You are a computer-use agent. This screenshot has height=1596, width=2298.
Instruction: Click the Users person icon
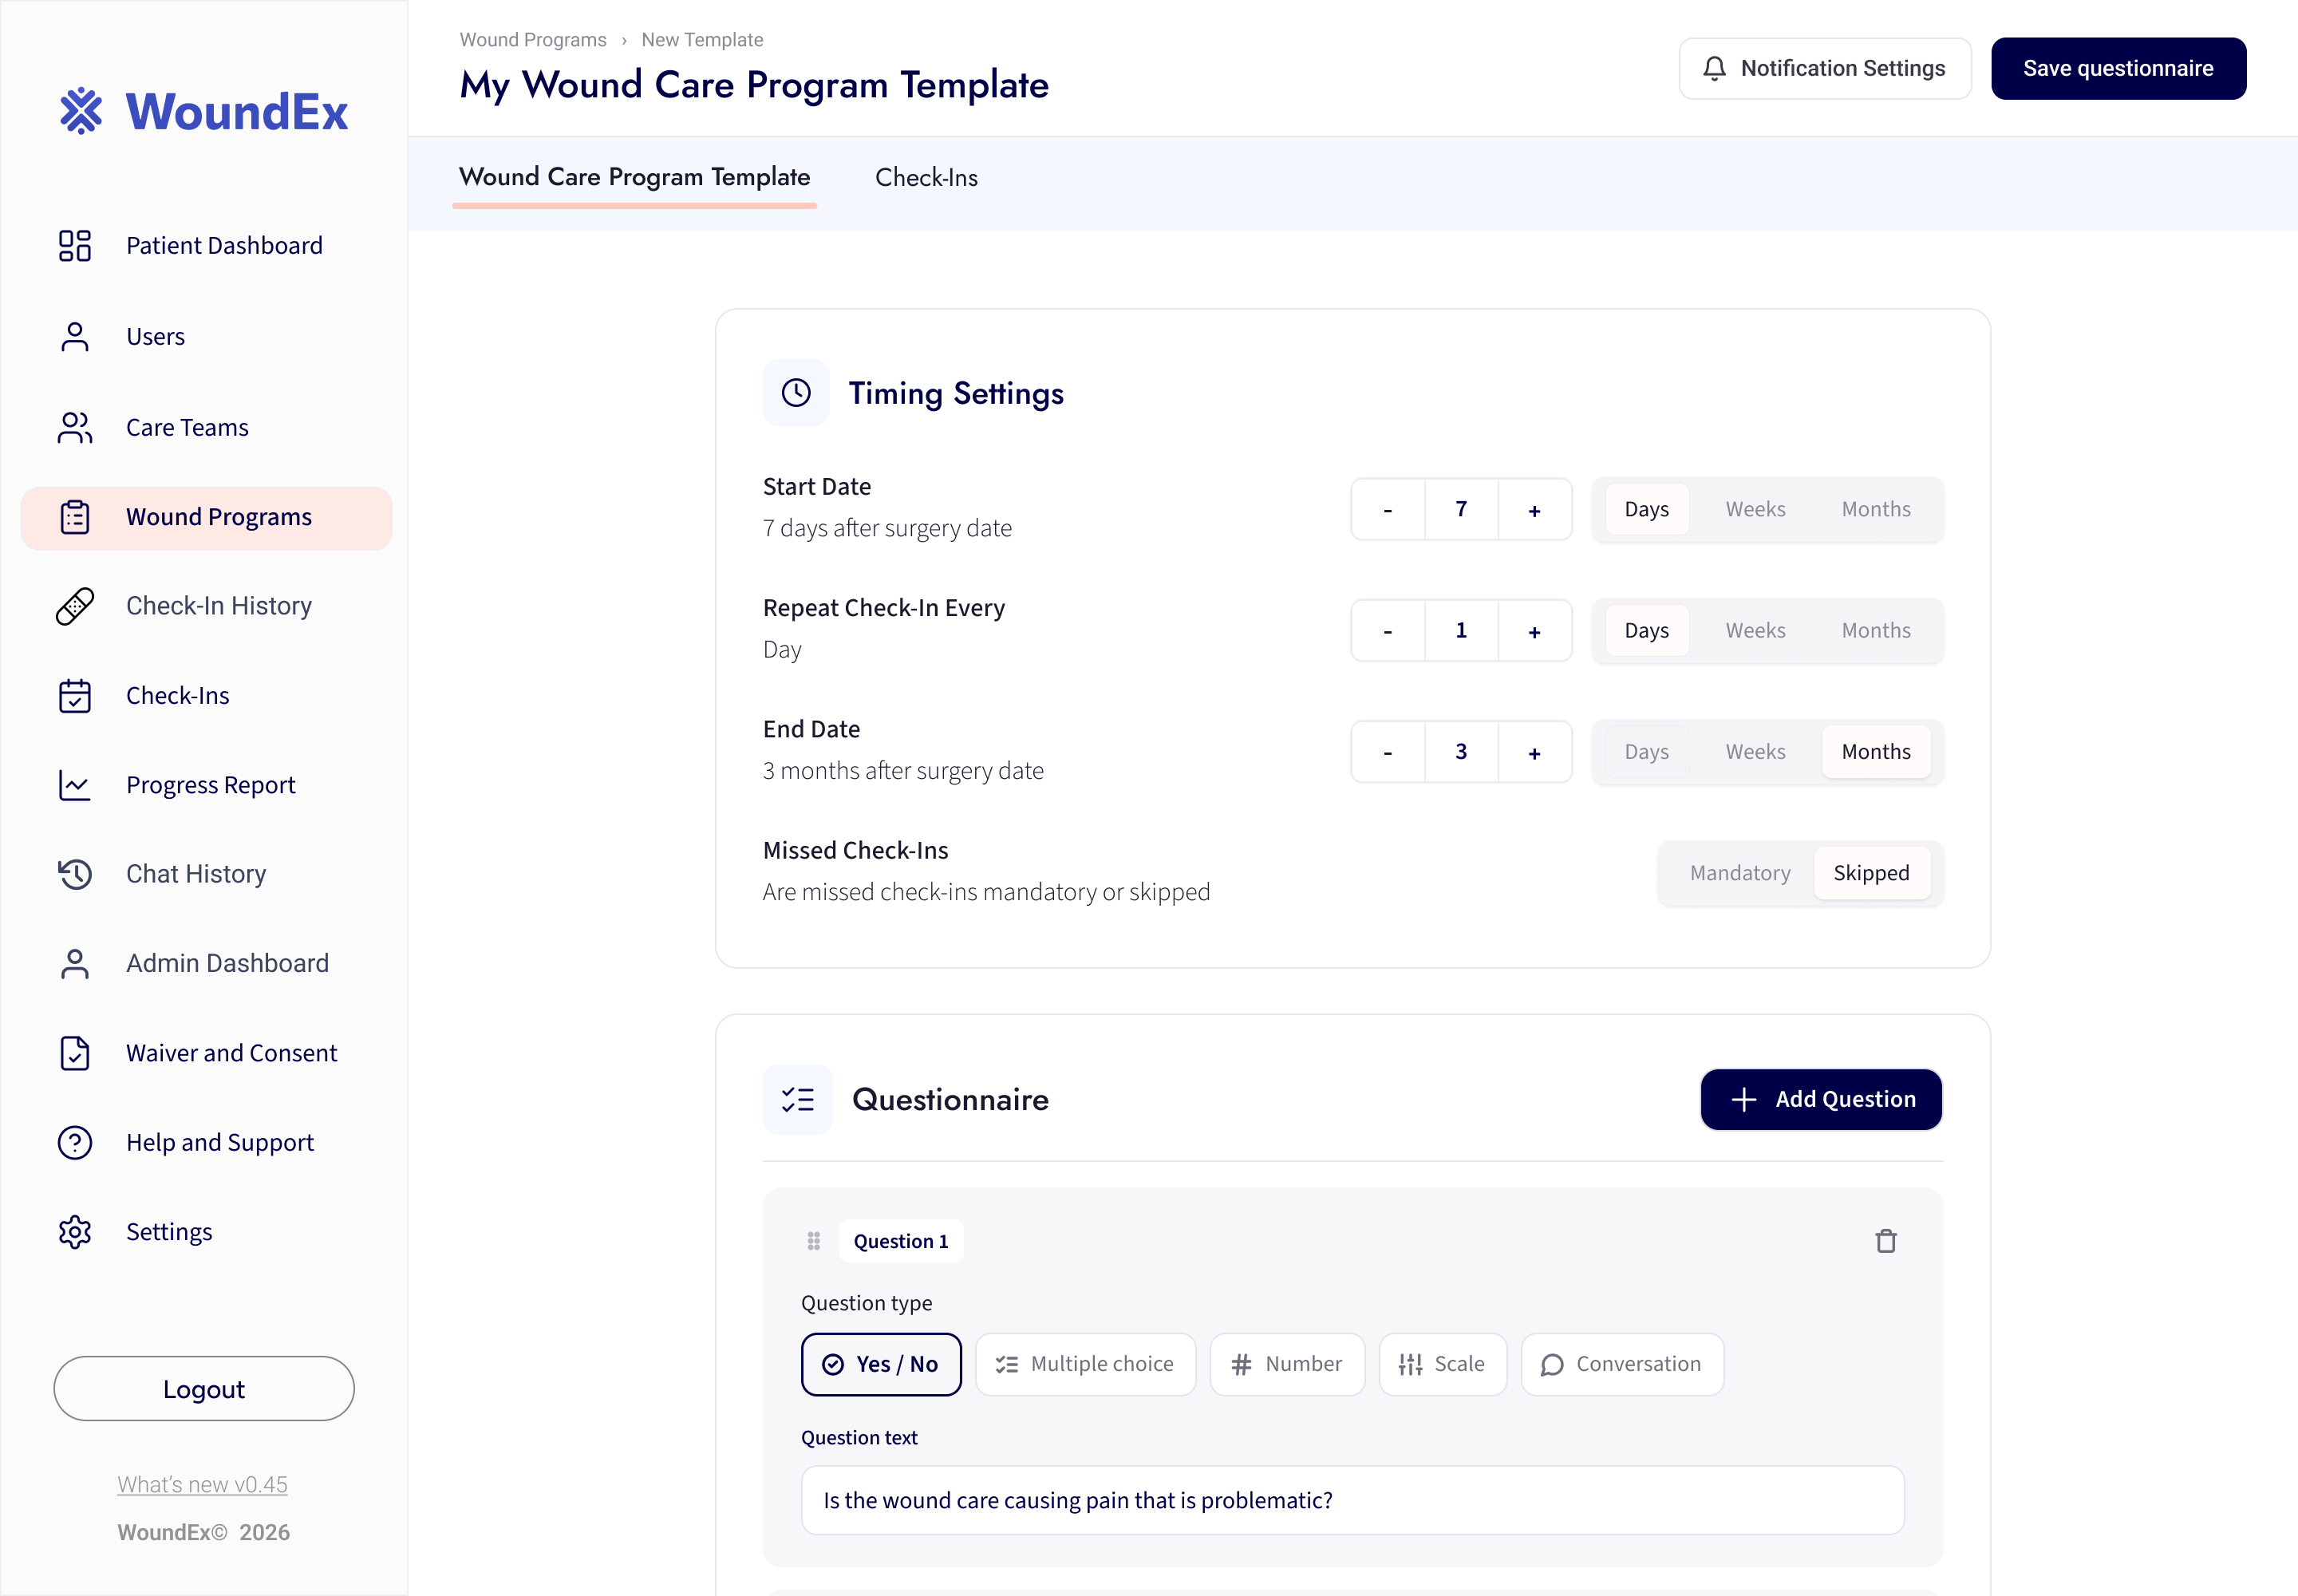pyautogui.click(x=75, y=337)
